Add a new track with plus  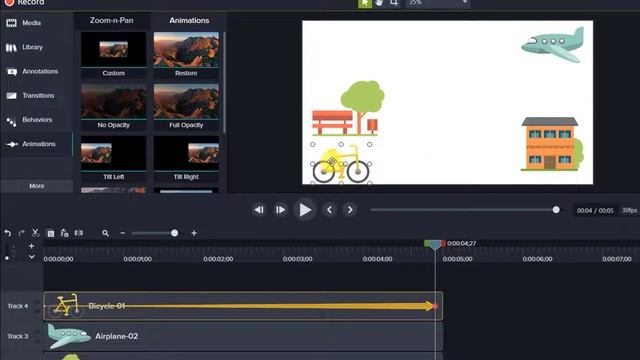point(31,246)
